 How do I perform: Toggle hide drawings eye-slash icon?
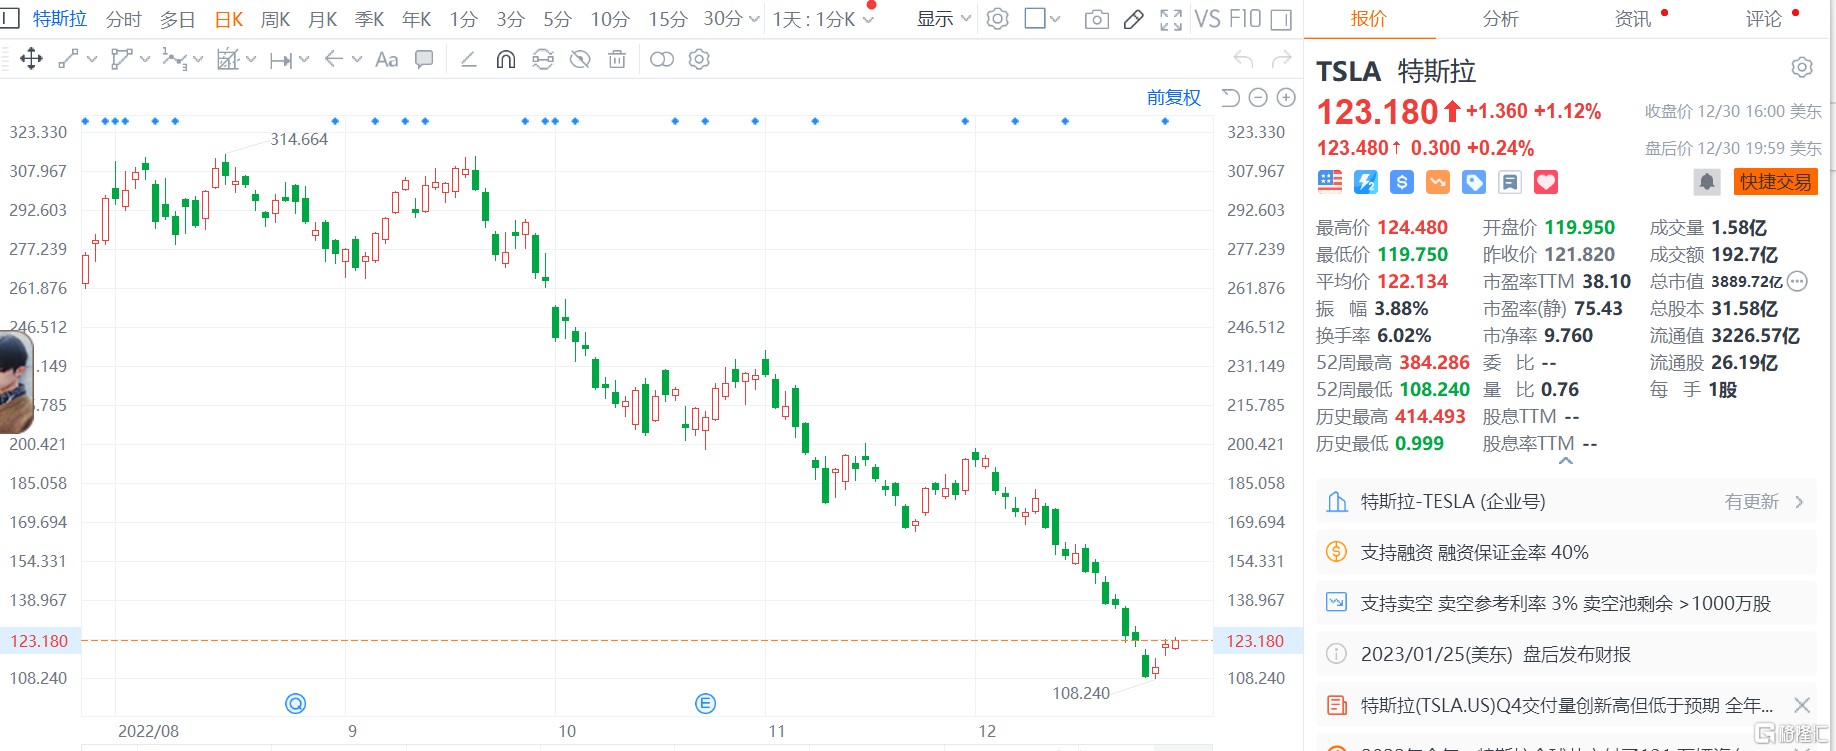[x=580, y=60]
